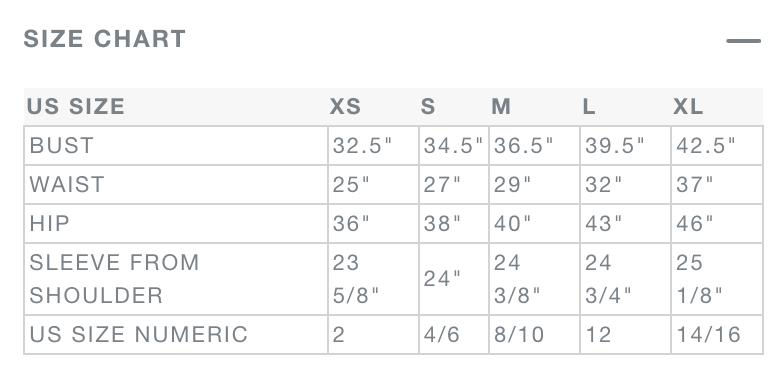Click the WAIST row label
This screenshot has height=376, width=770.
pyautogui.click(x=67, y=185)
